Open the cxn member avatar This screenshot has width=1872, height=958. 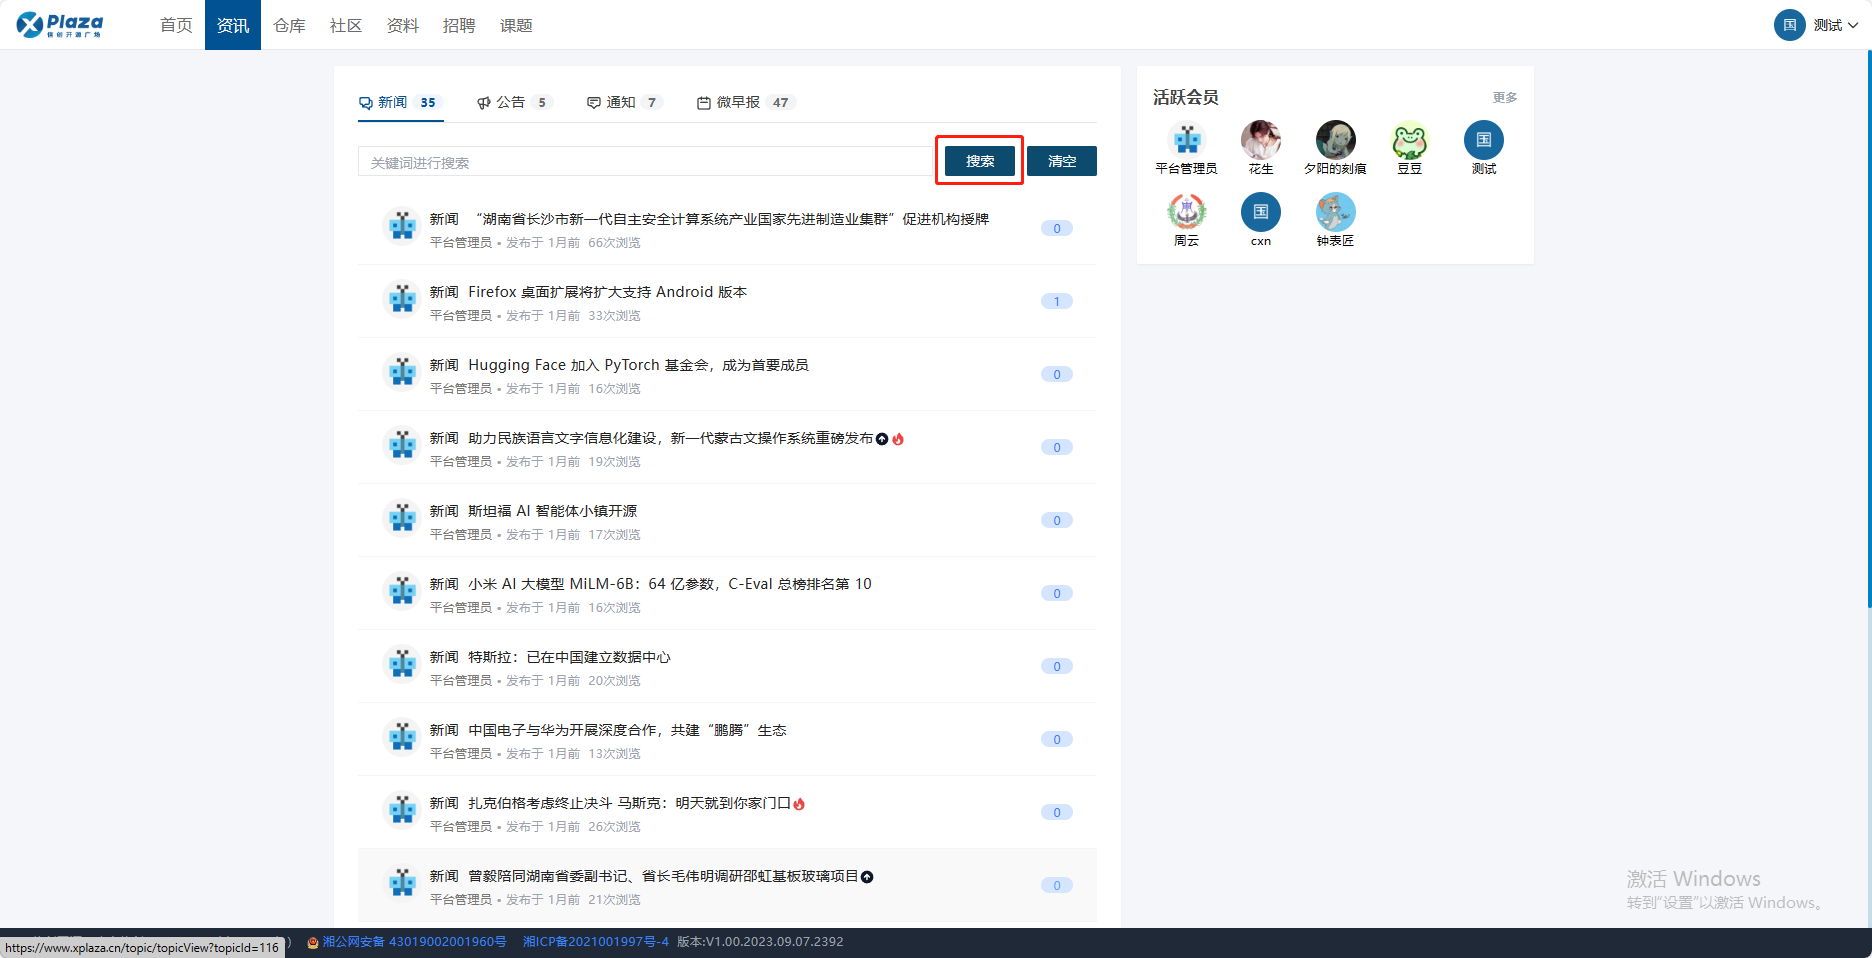click(x=1260, y=212)
